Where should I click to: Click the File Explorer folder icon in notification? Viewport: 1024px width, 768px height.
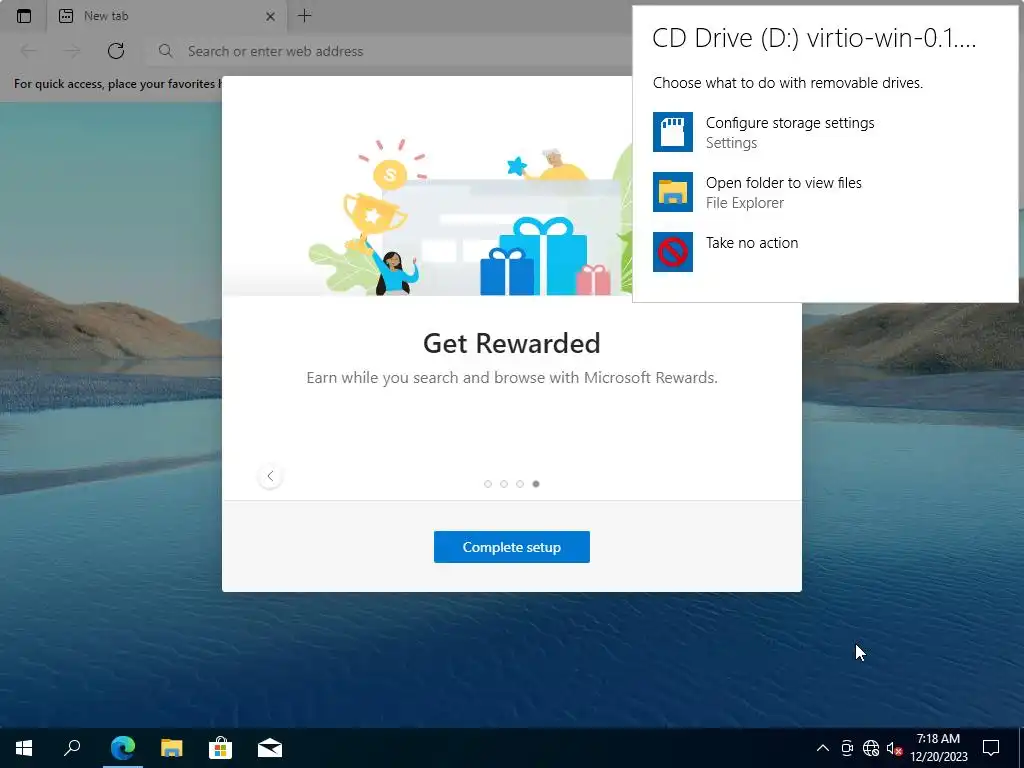point(673,192)
